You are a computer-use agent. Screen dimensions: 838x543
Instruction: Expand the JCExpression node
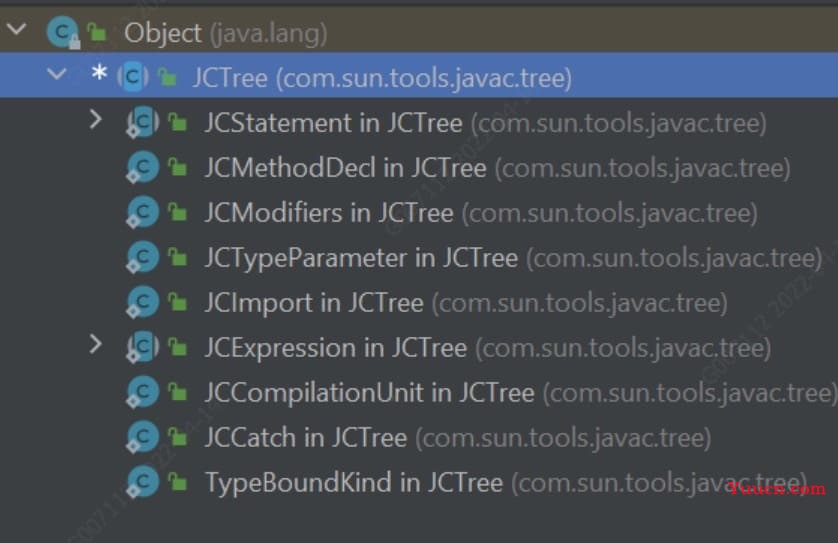coord(95,344)
